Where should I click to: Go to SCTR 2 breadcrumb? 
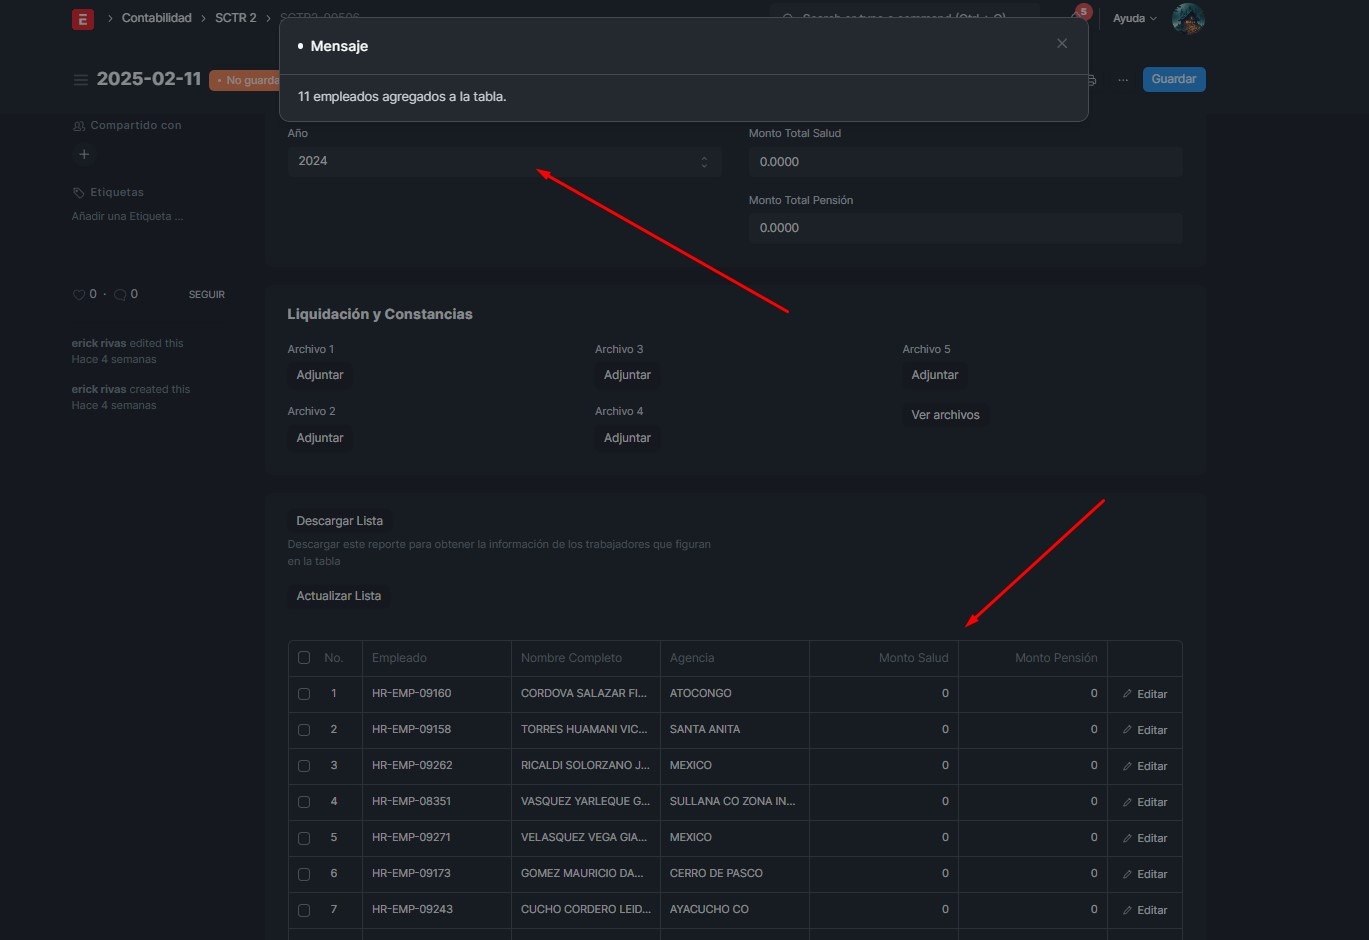(235, 18)
